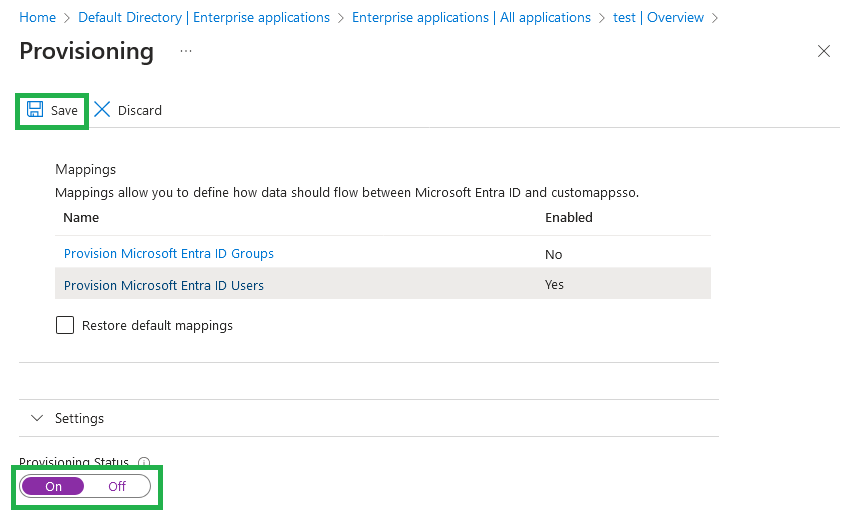
Task: Click breadcrumb chevron after test | Overview
Action: click(x=715, y=18)
